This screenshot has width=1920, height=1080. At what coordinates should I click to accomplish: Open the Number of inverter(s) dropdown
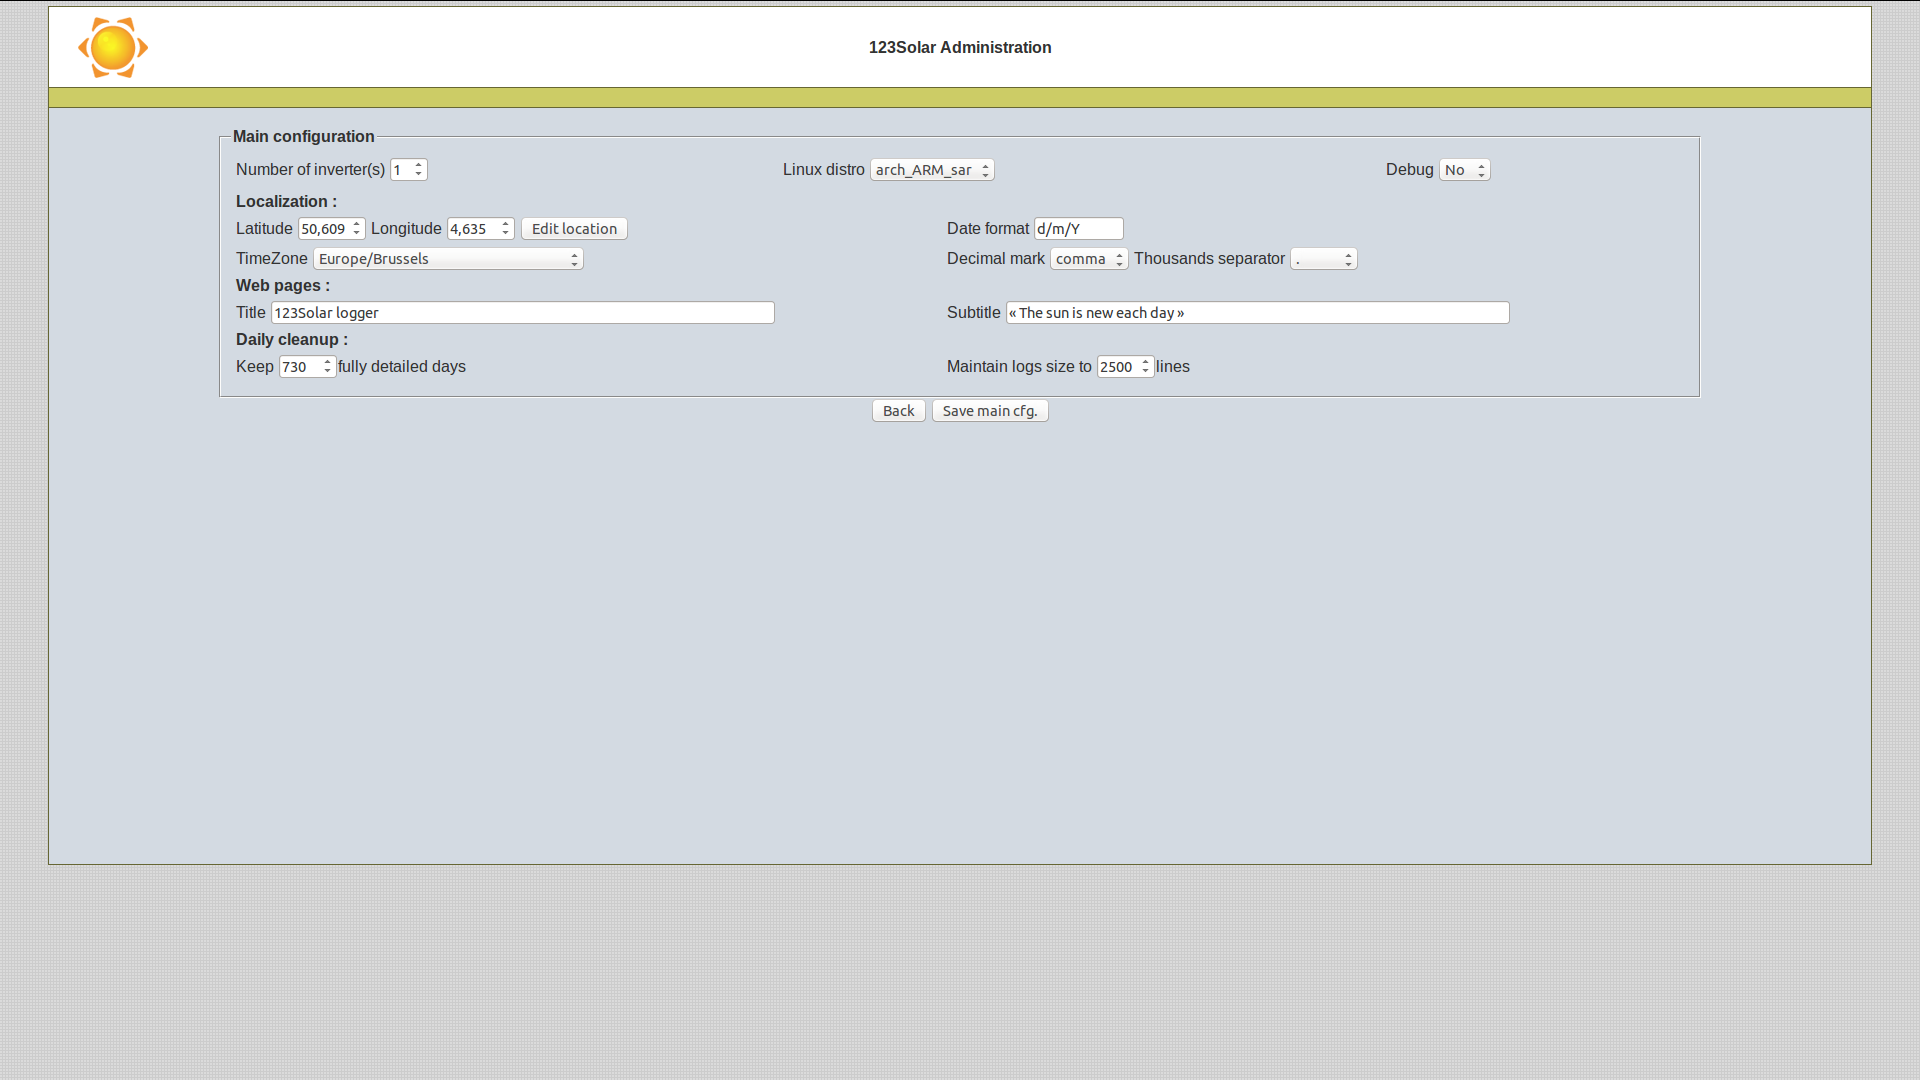409,170
